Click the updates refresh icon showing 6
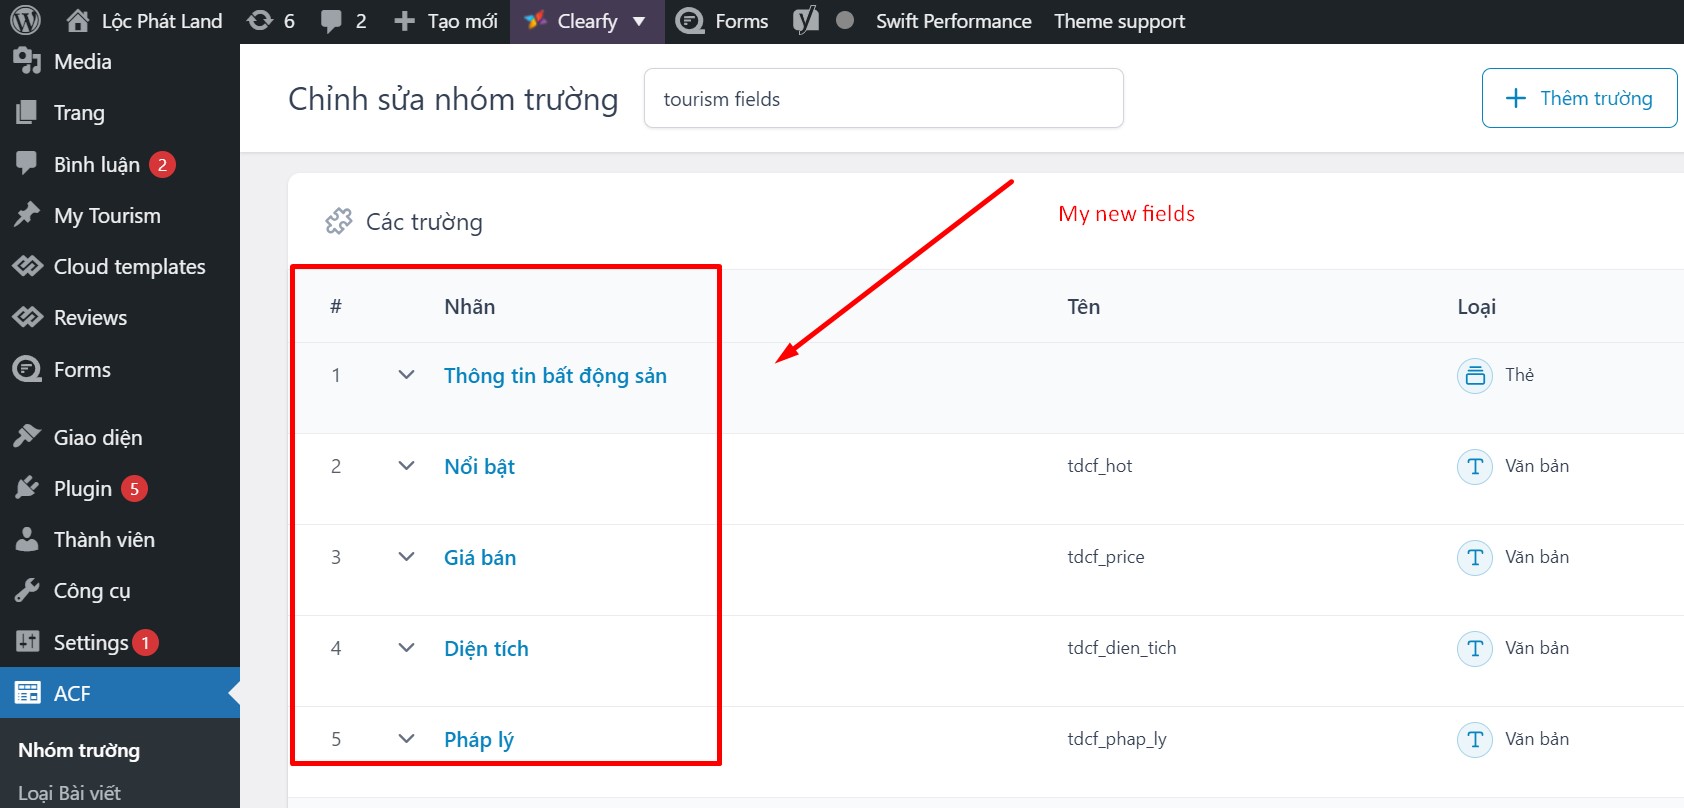The height and width of the screenshot is (808, 1684). coord(260,21)
